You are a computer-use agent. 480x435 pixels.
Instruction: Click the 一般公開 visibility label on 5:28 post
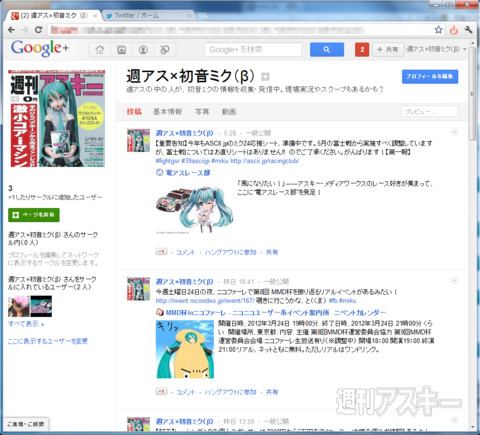[x=258, y=133]
